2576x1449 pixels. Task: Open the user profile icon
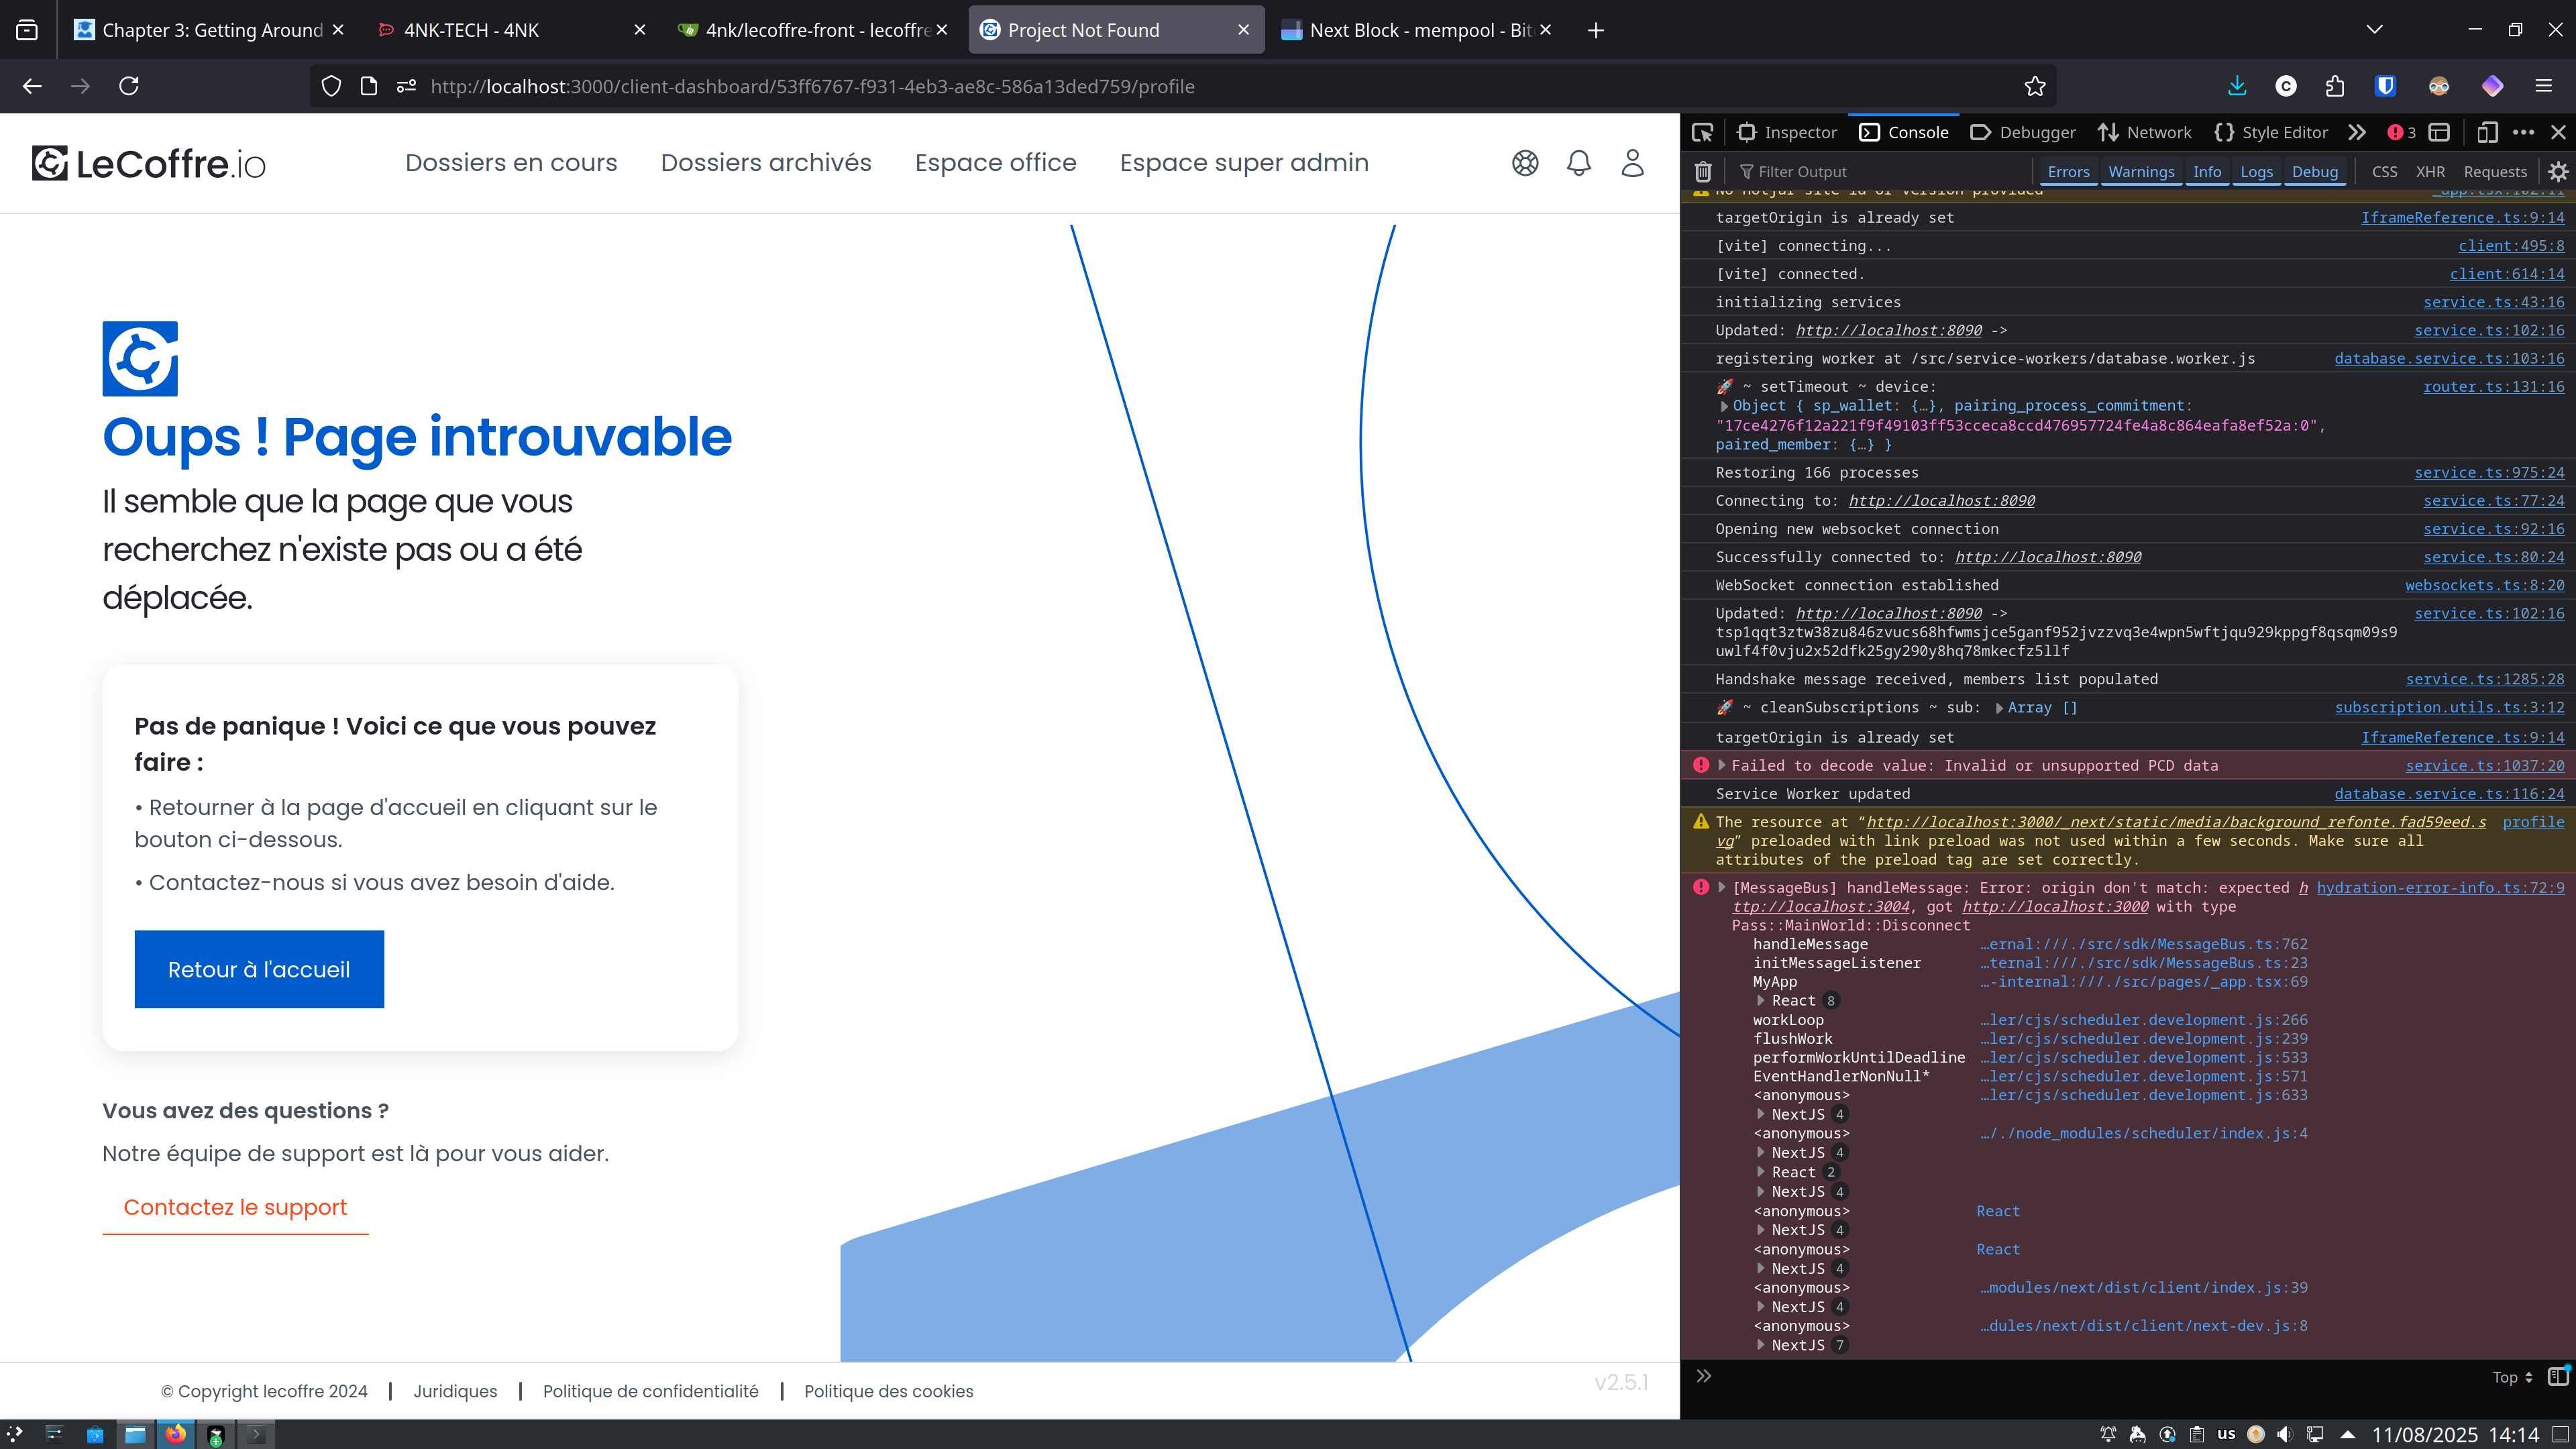click(1632, 163)
